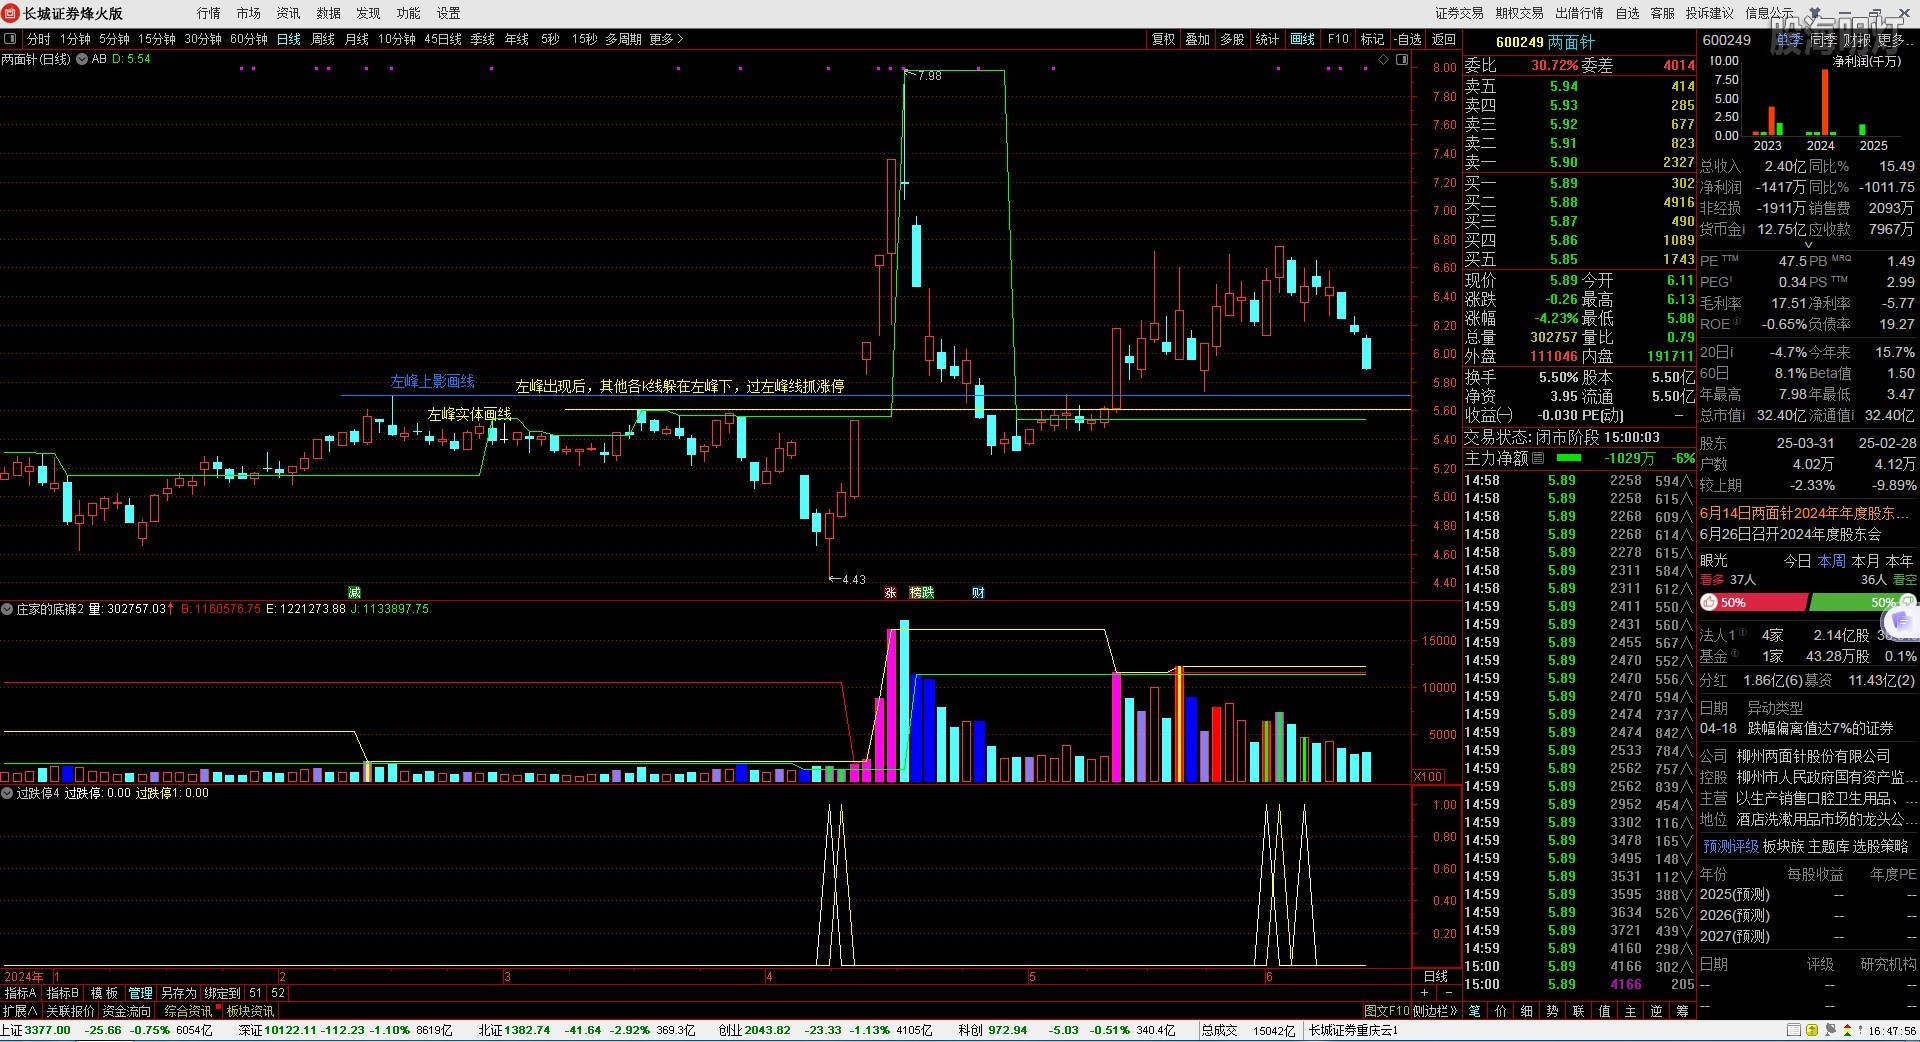Open the 功能 menu
The height and width of the screenshot is (1042, 1920).
coord(408,13)
